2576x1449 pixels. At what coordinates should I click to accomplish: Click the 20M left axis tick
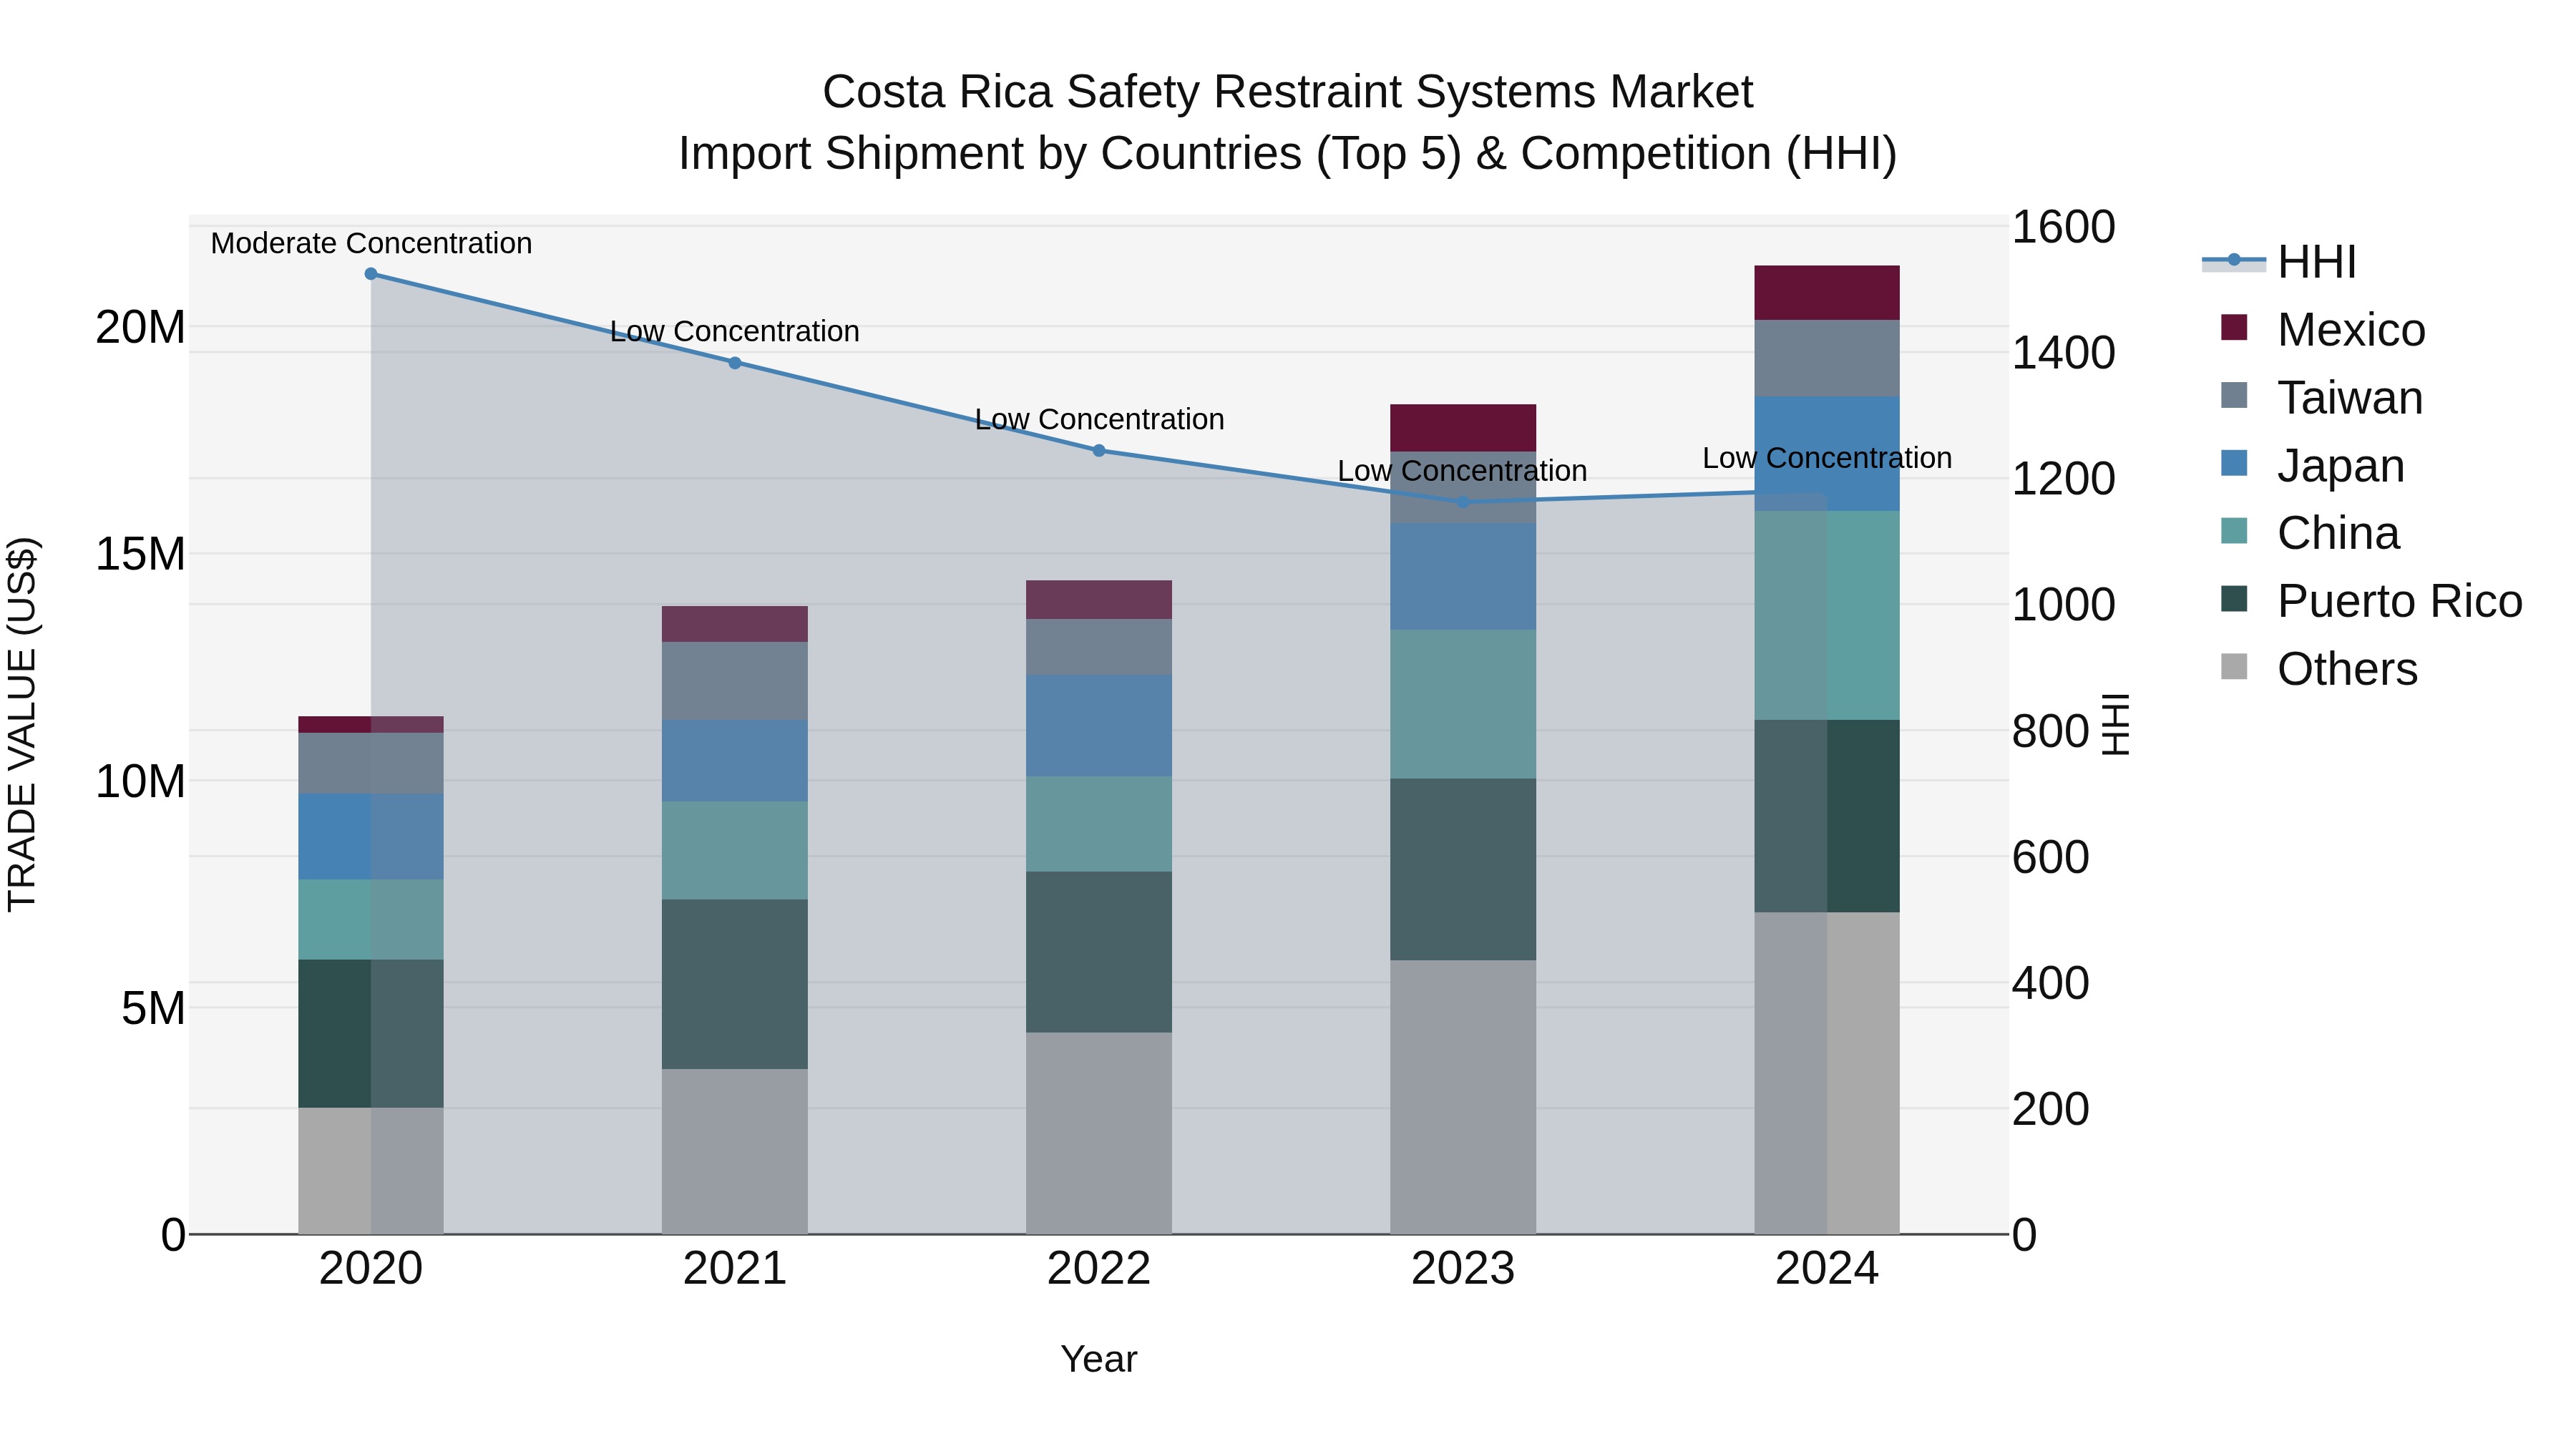pyautogui.click(x=140, y=327)
